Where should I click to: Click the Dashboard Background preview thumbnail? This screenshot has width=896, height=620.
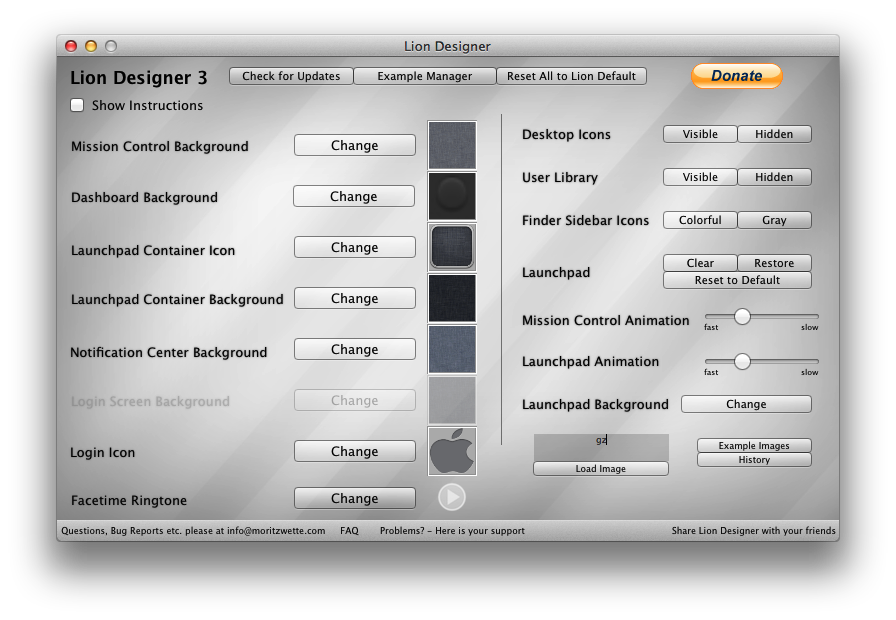[x=452, y=197]
